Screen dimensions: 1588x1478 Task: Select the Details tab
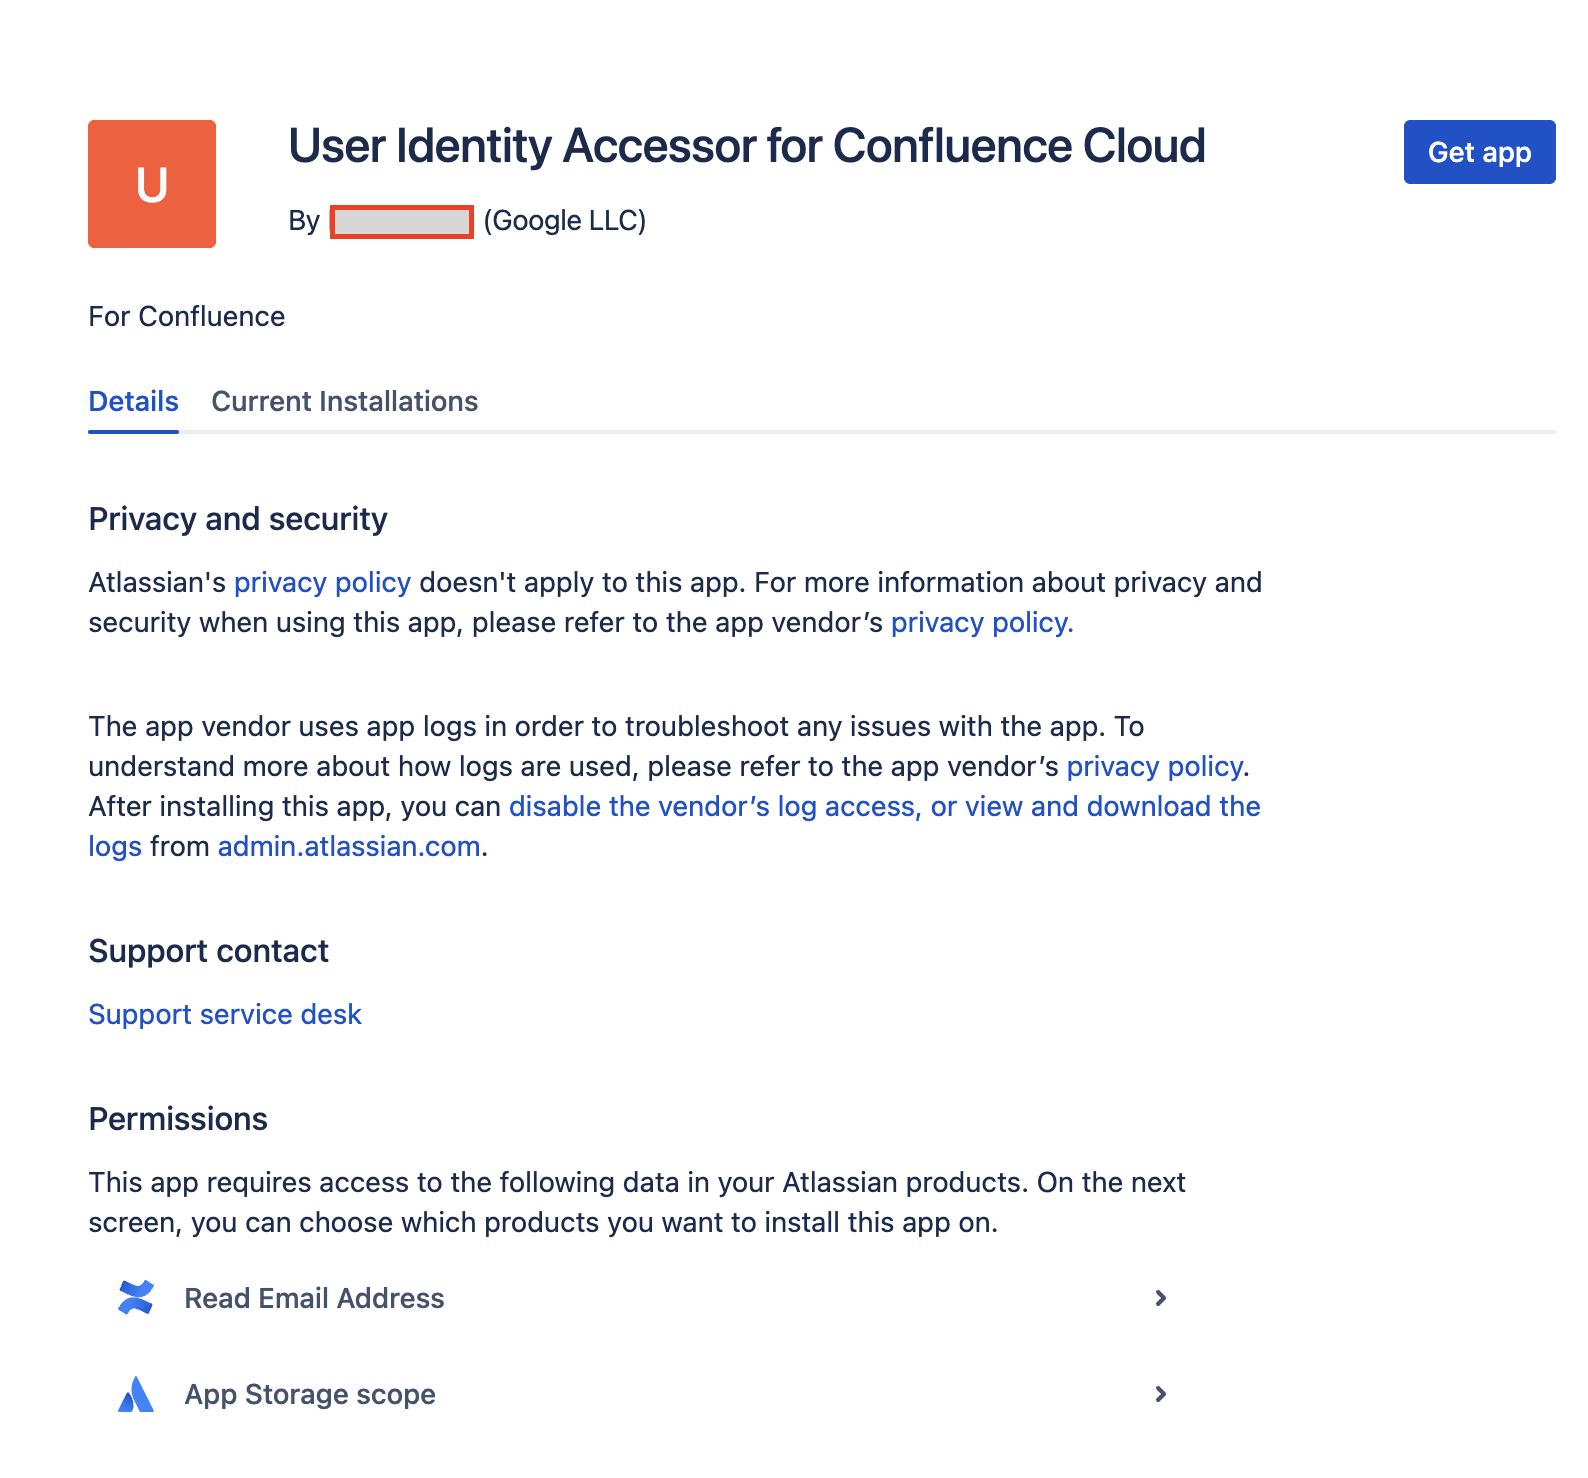click(133, 402)
